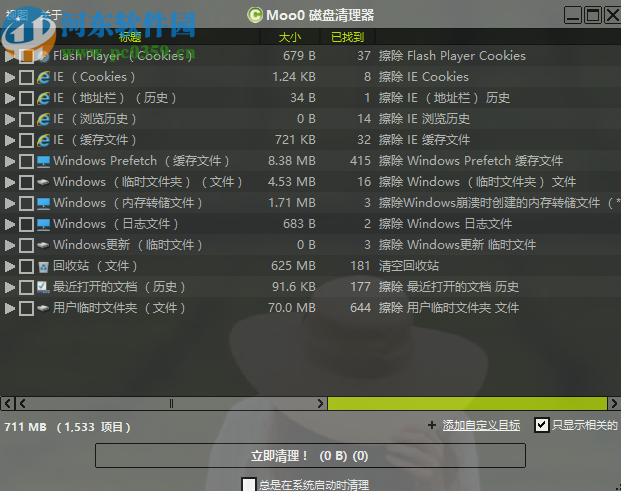Click the Windows 日志文件 monitor icon
This screenshot has width=621, height=491.
click(44, 225)
